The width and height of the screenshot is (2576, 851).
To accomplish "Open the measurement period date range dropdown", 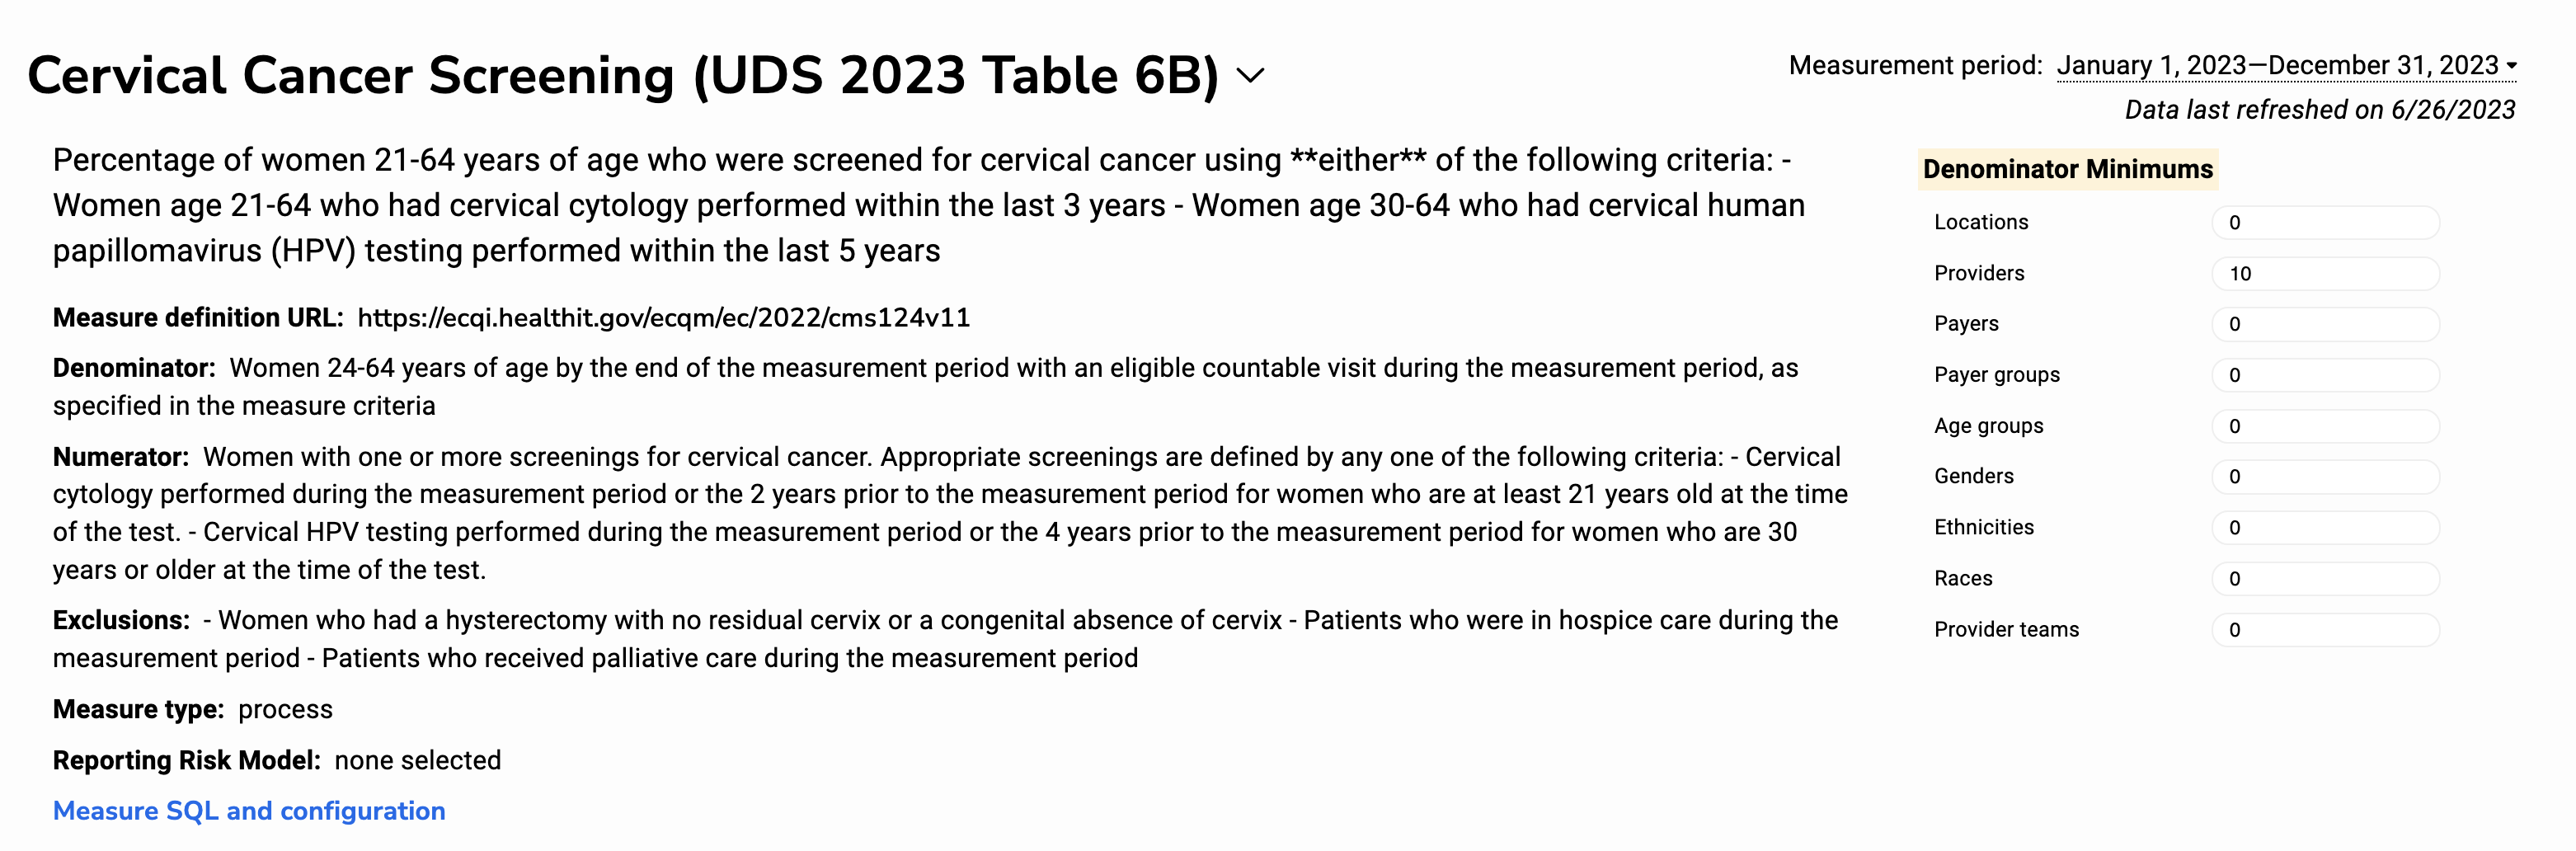I will [2286, 66].
